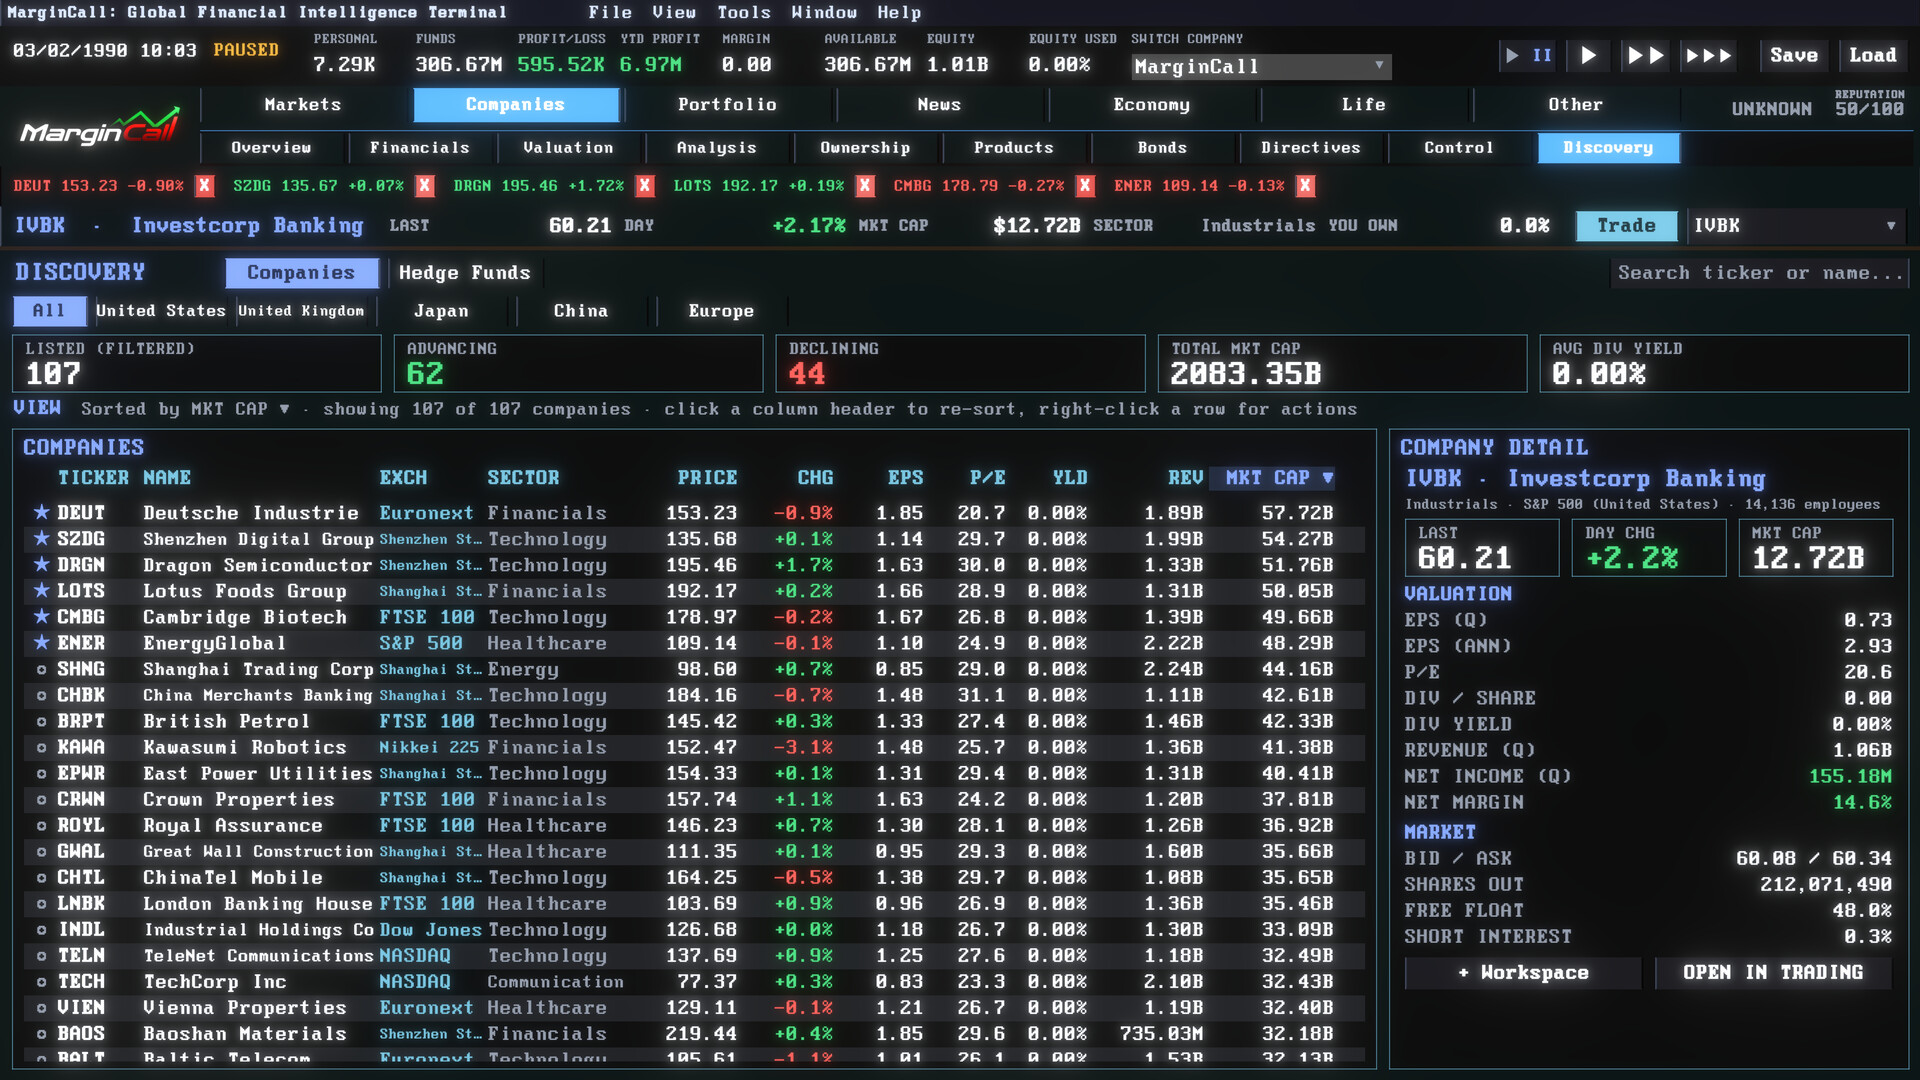Switch Discovery to Hedge Funds
Image resolution: width=1920 pixels, height=1080 pixels.
(464, 273)
